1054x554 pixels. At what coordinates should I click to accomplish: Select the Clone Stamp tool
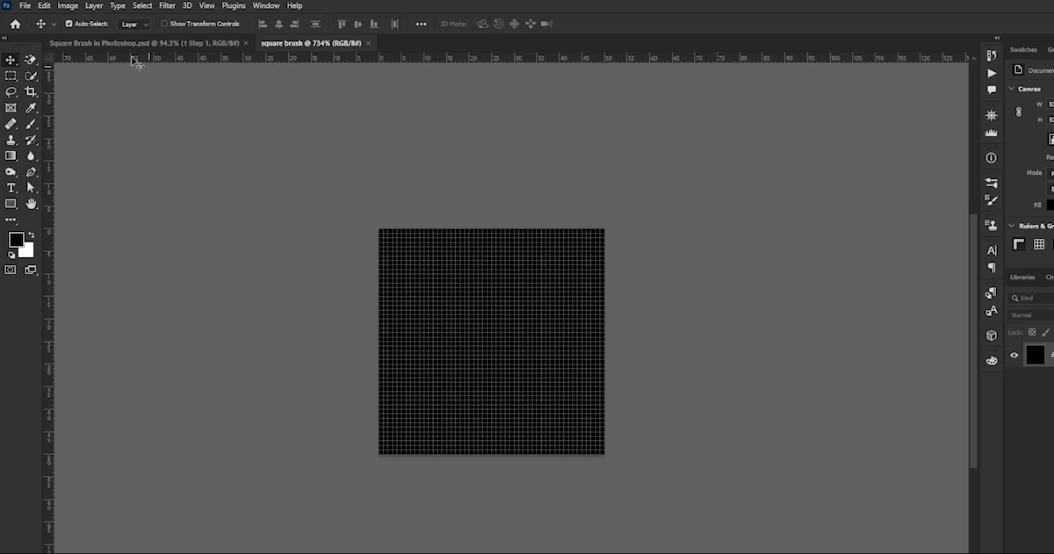coord(11,140)
